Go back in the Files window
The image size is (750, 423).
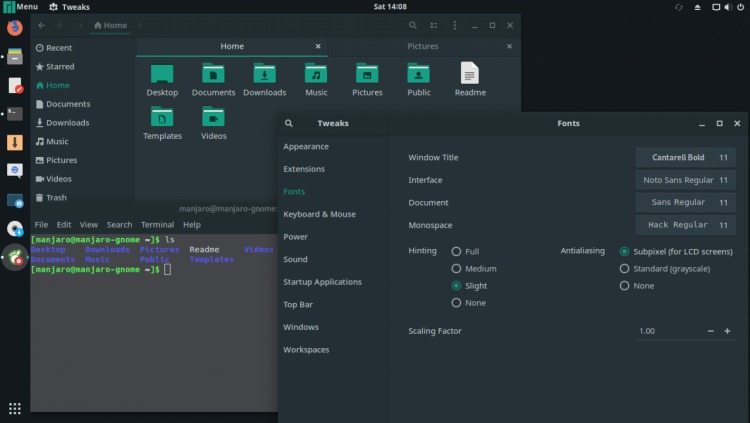point(42,25)
